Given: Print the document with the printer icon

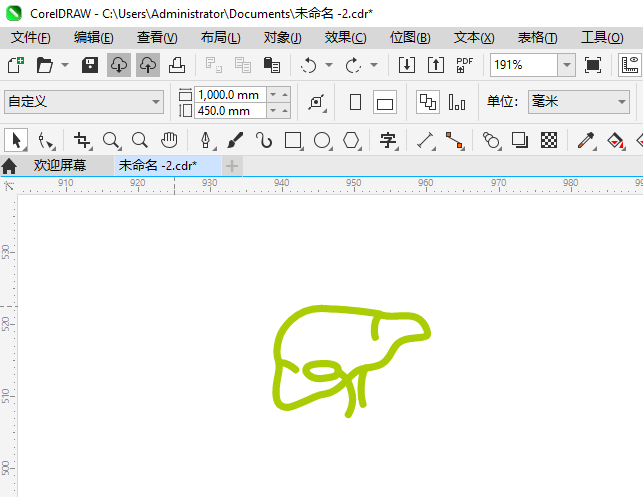Looking at the screenshot, I should click(x=177, y=65).
